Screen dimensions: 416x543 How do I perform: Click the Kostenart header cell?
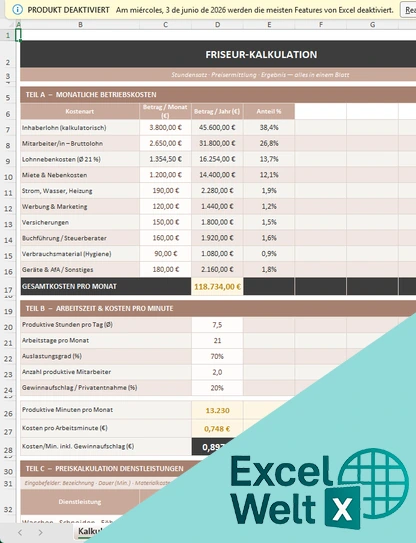80,111
